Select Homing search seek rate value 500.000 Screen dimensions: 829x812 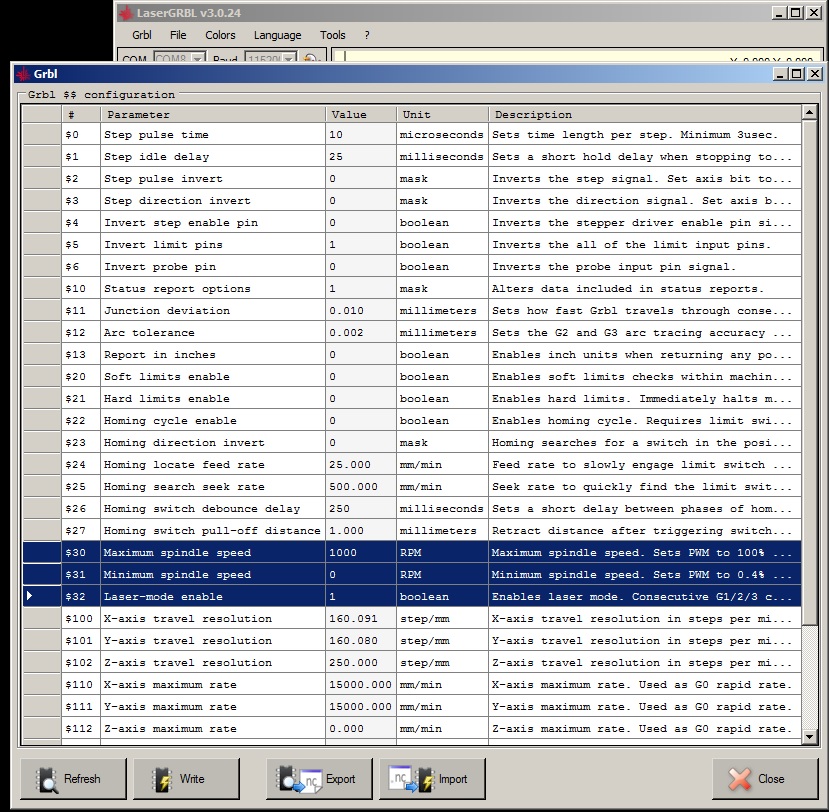361,487
